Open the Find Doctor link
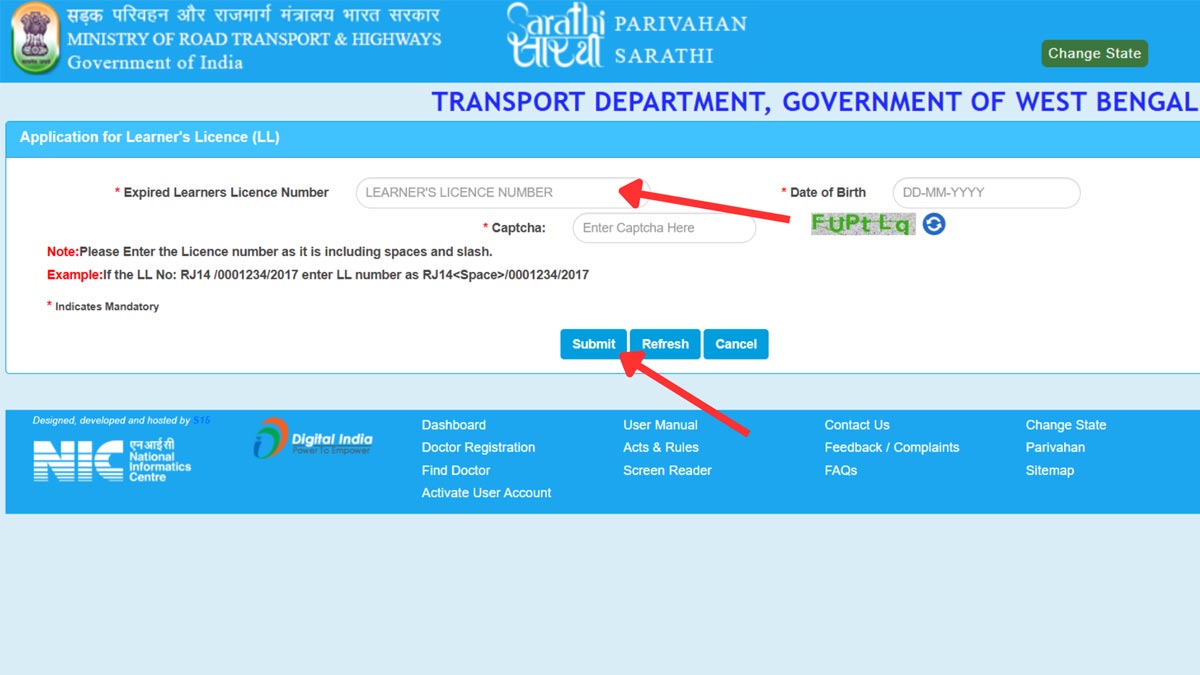Image resolution: width=1200 pixels, height=675 pixels. coord(455,470)
